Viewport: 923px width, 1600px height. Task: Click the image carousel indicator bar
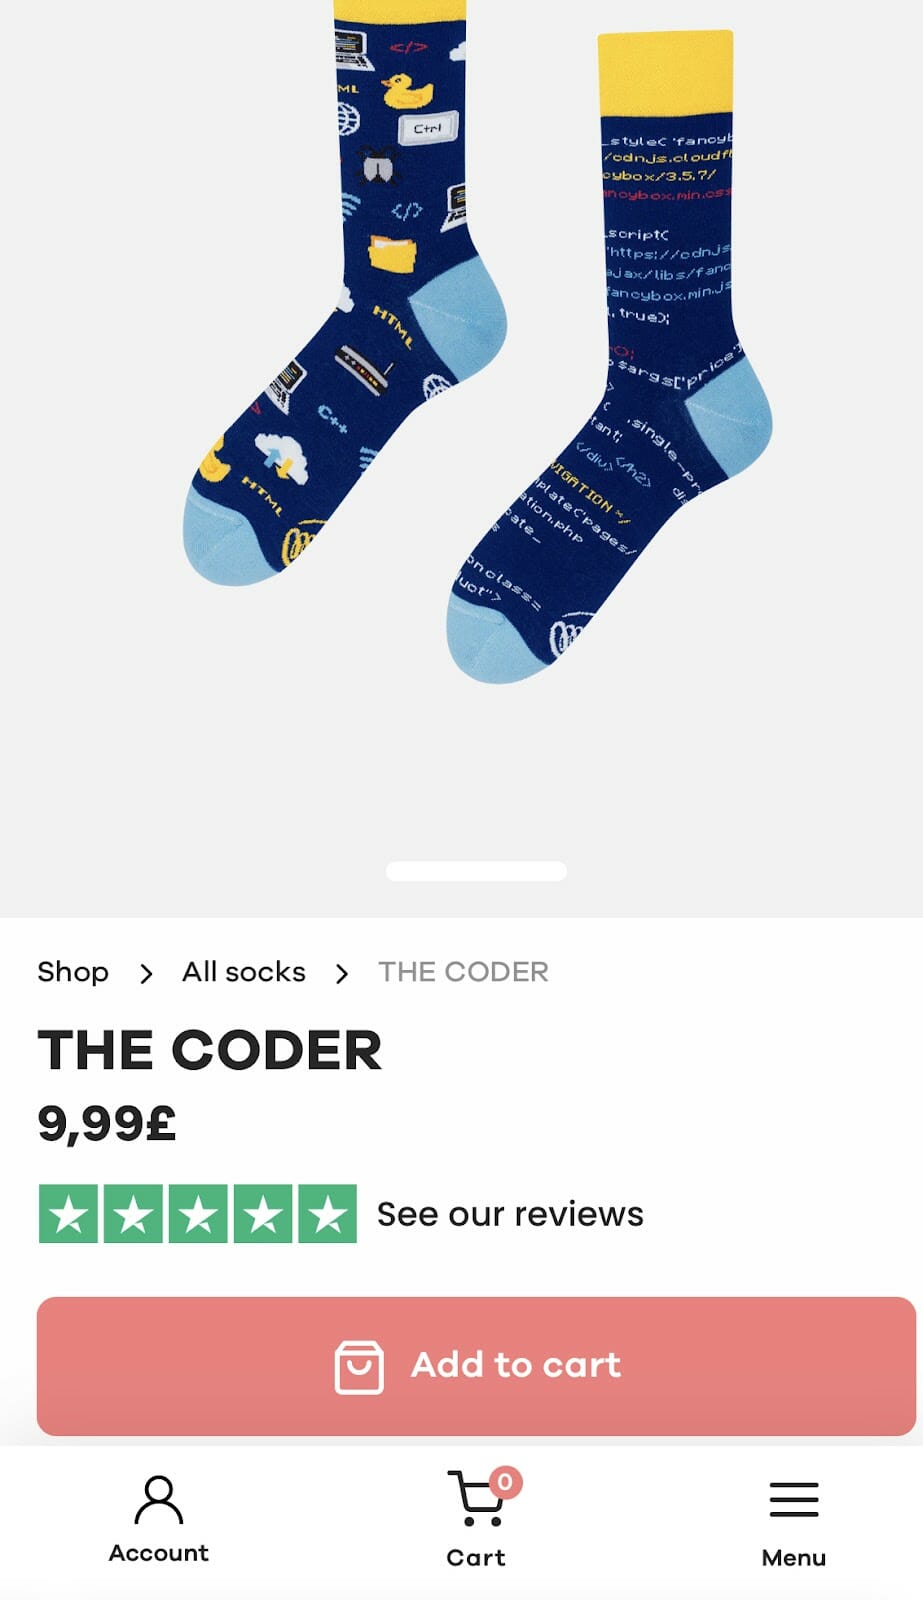(x=476, y=871)
